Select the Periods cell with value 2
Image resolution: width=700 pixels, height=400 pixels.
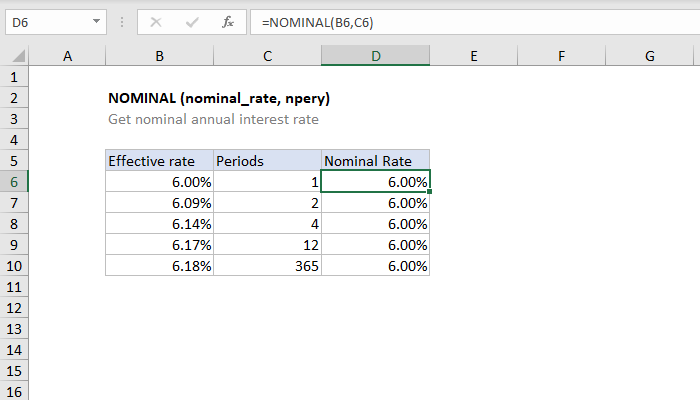tap(267, 203)
